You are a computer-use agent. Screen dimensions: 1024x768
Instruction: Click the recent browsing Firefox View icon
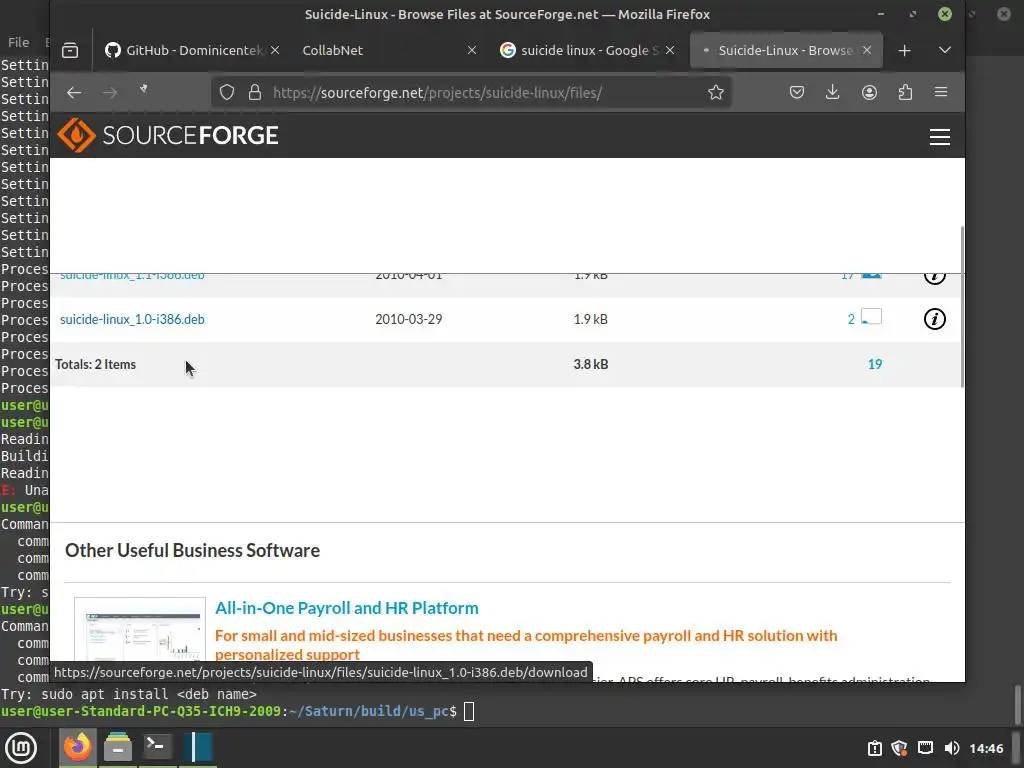point(70,50)
